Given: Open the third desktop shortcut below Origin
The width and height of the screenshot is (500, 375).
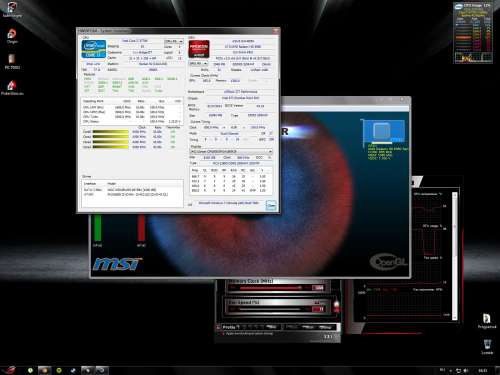Looking at the screenshot, I should [x=12, y=62].
